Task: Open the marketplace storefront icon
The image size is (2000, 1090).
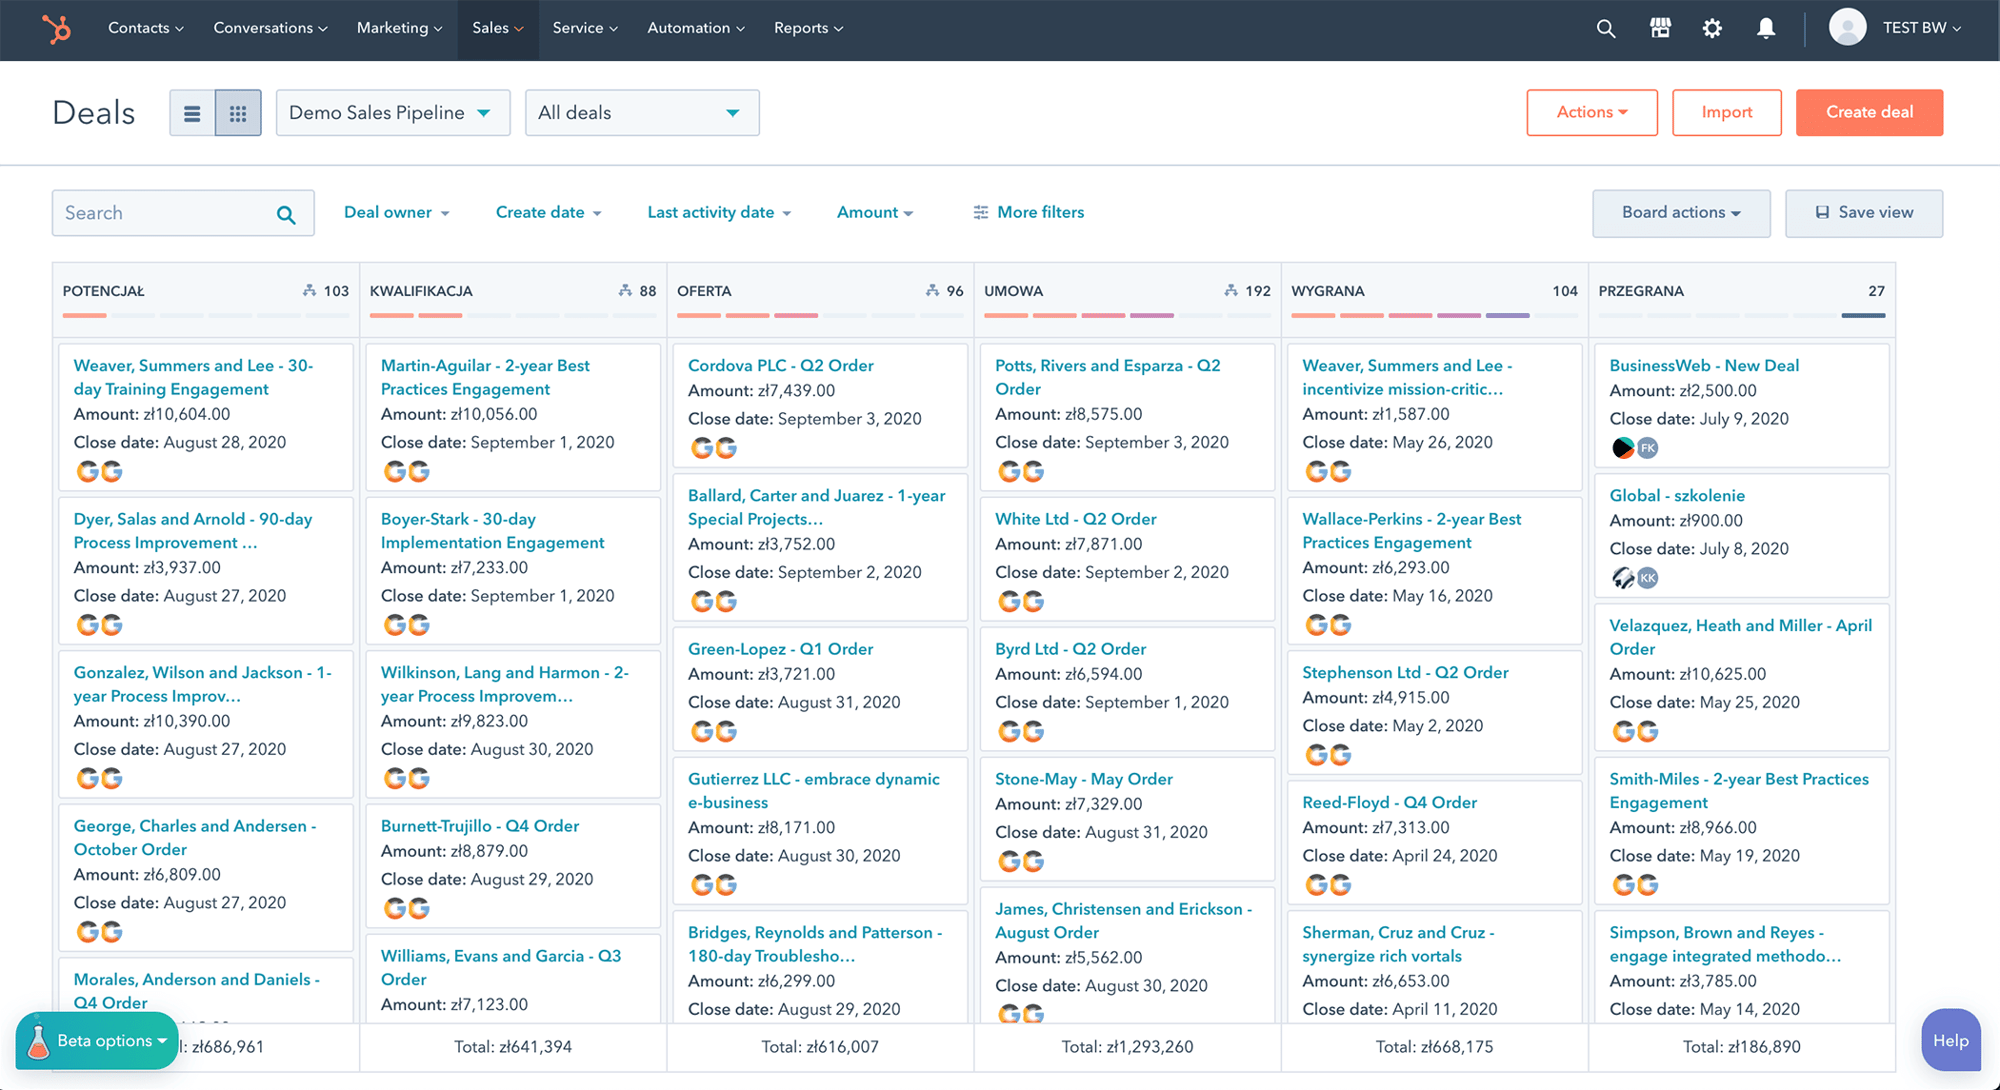Action: (x=1660, y=28)
